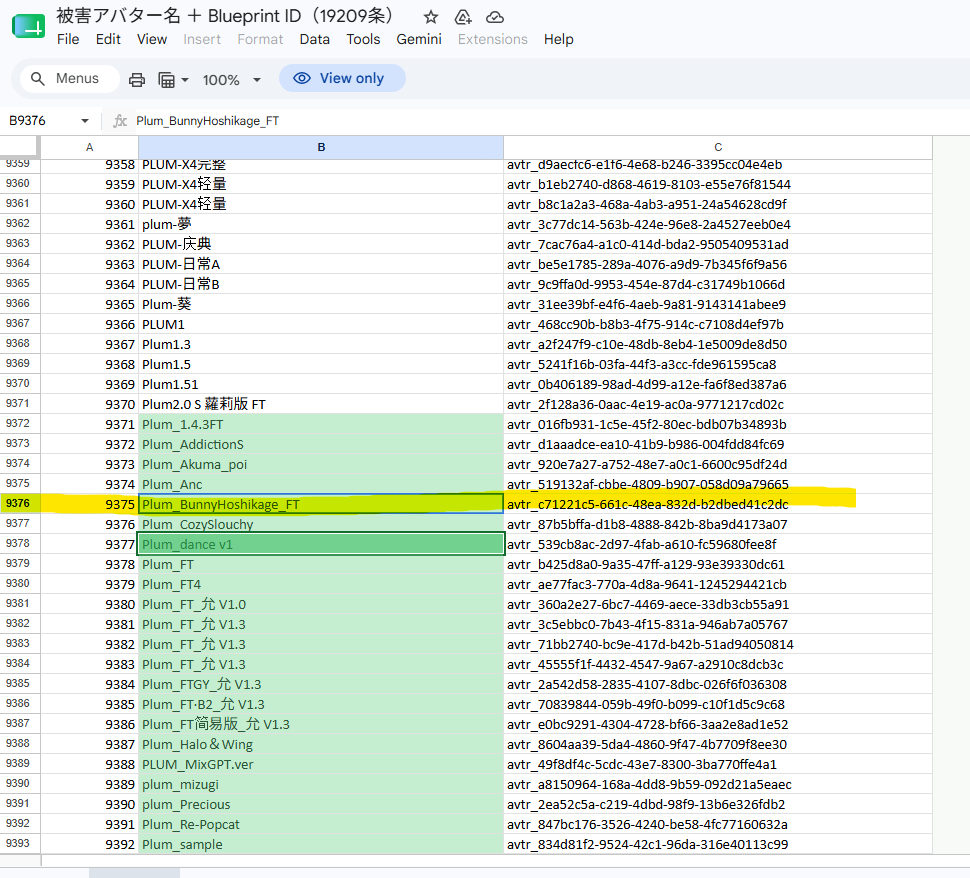Click the print icon
The image size is (970, 878).
(x=137, y=80)
